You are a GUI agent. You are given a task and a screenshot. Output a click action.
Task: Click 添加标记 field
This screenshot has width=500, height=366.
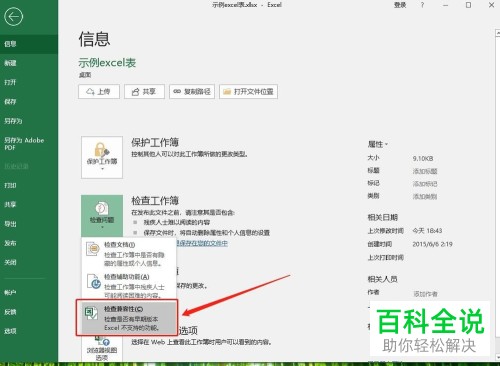tap(425, 184)
